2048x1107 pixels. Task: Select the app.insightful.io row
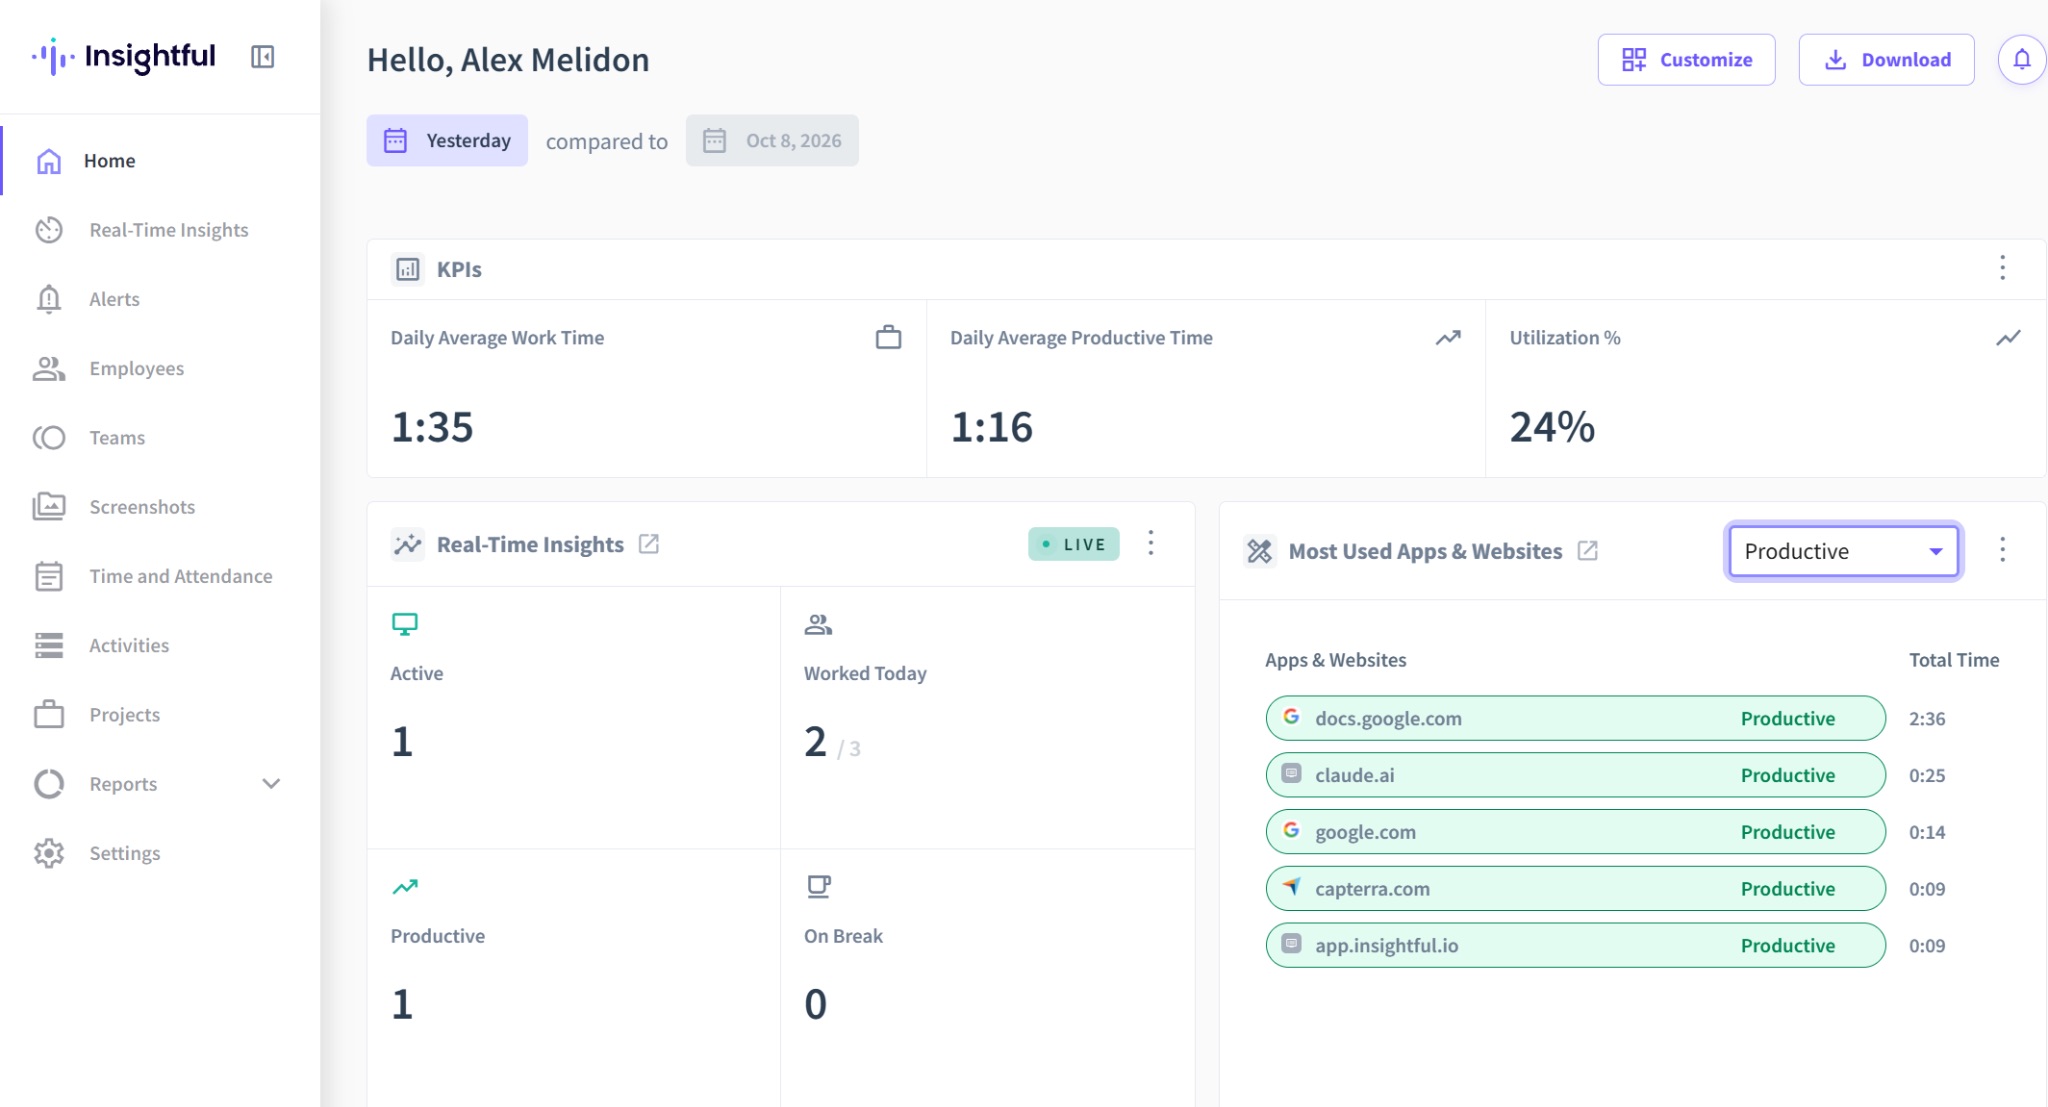click(x=1575, y=945)
